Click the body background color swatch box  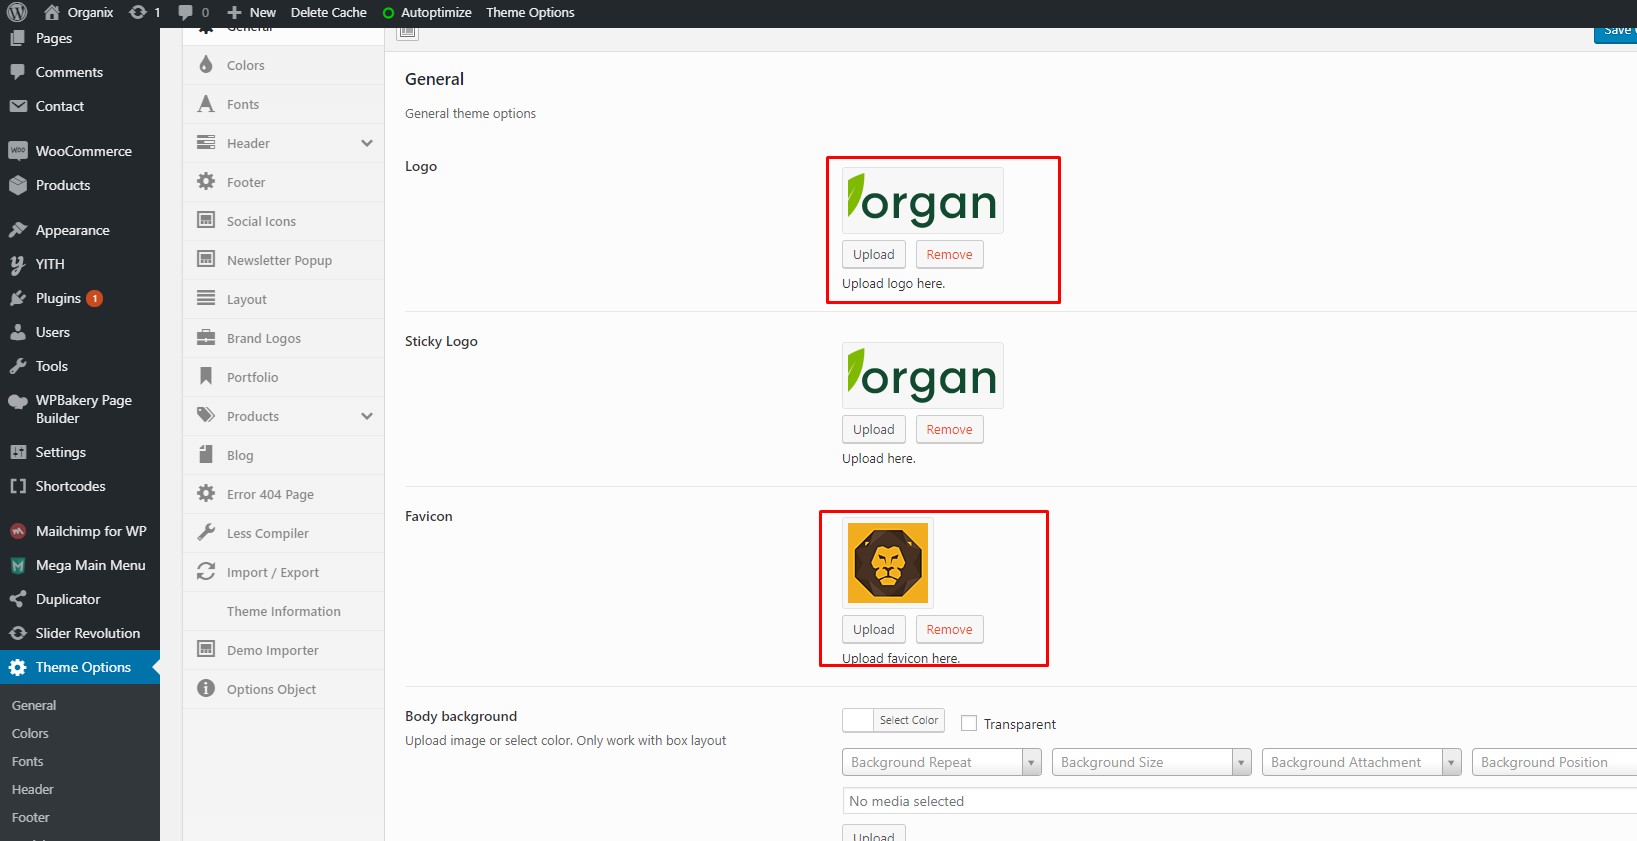click(858, 720)
